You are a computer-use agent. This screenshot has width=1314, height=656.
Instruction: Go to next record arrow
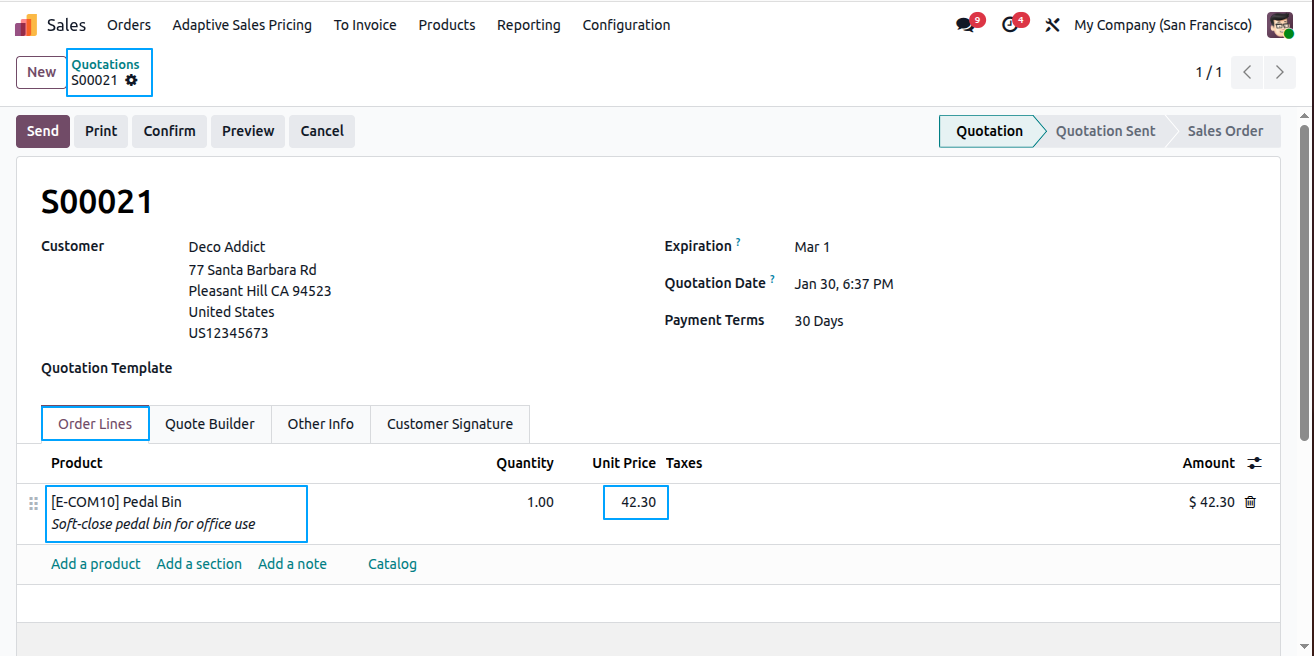click(x=1280, y=72)
